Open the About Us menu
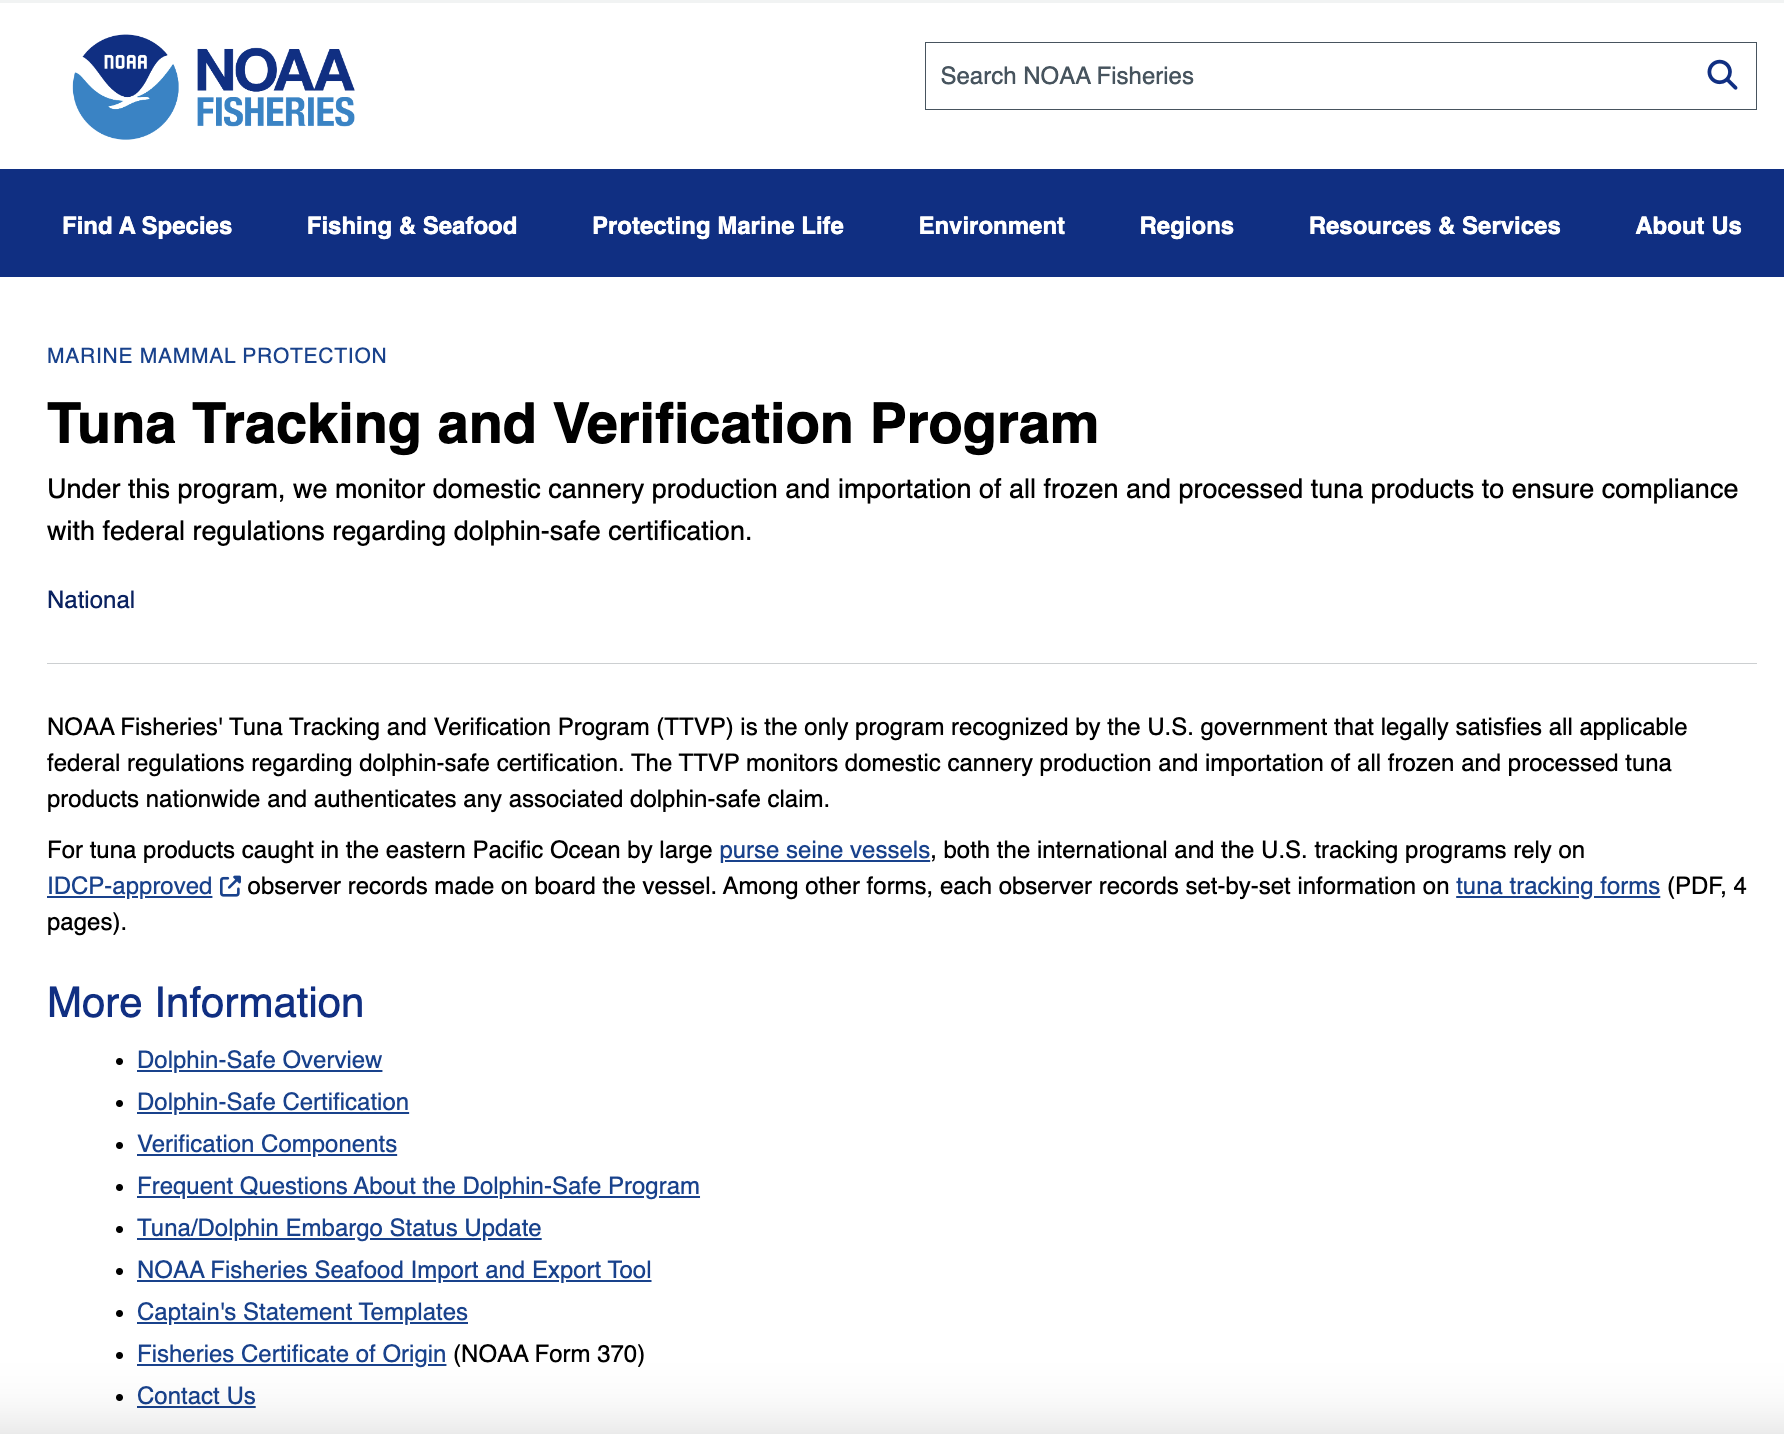Screen dimensions: 1784x1434 tap(1687, 226)
